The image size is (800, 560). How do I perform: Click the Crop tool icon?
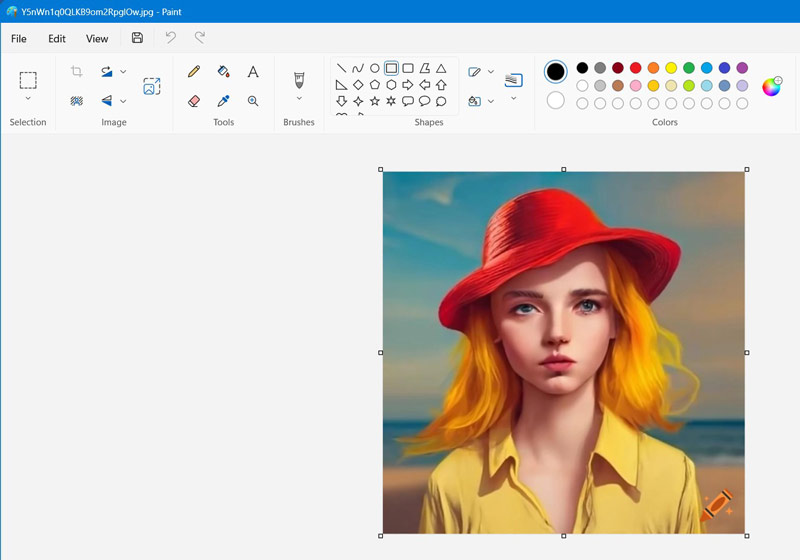(x=77, y=71)
